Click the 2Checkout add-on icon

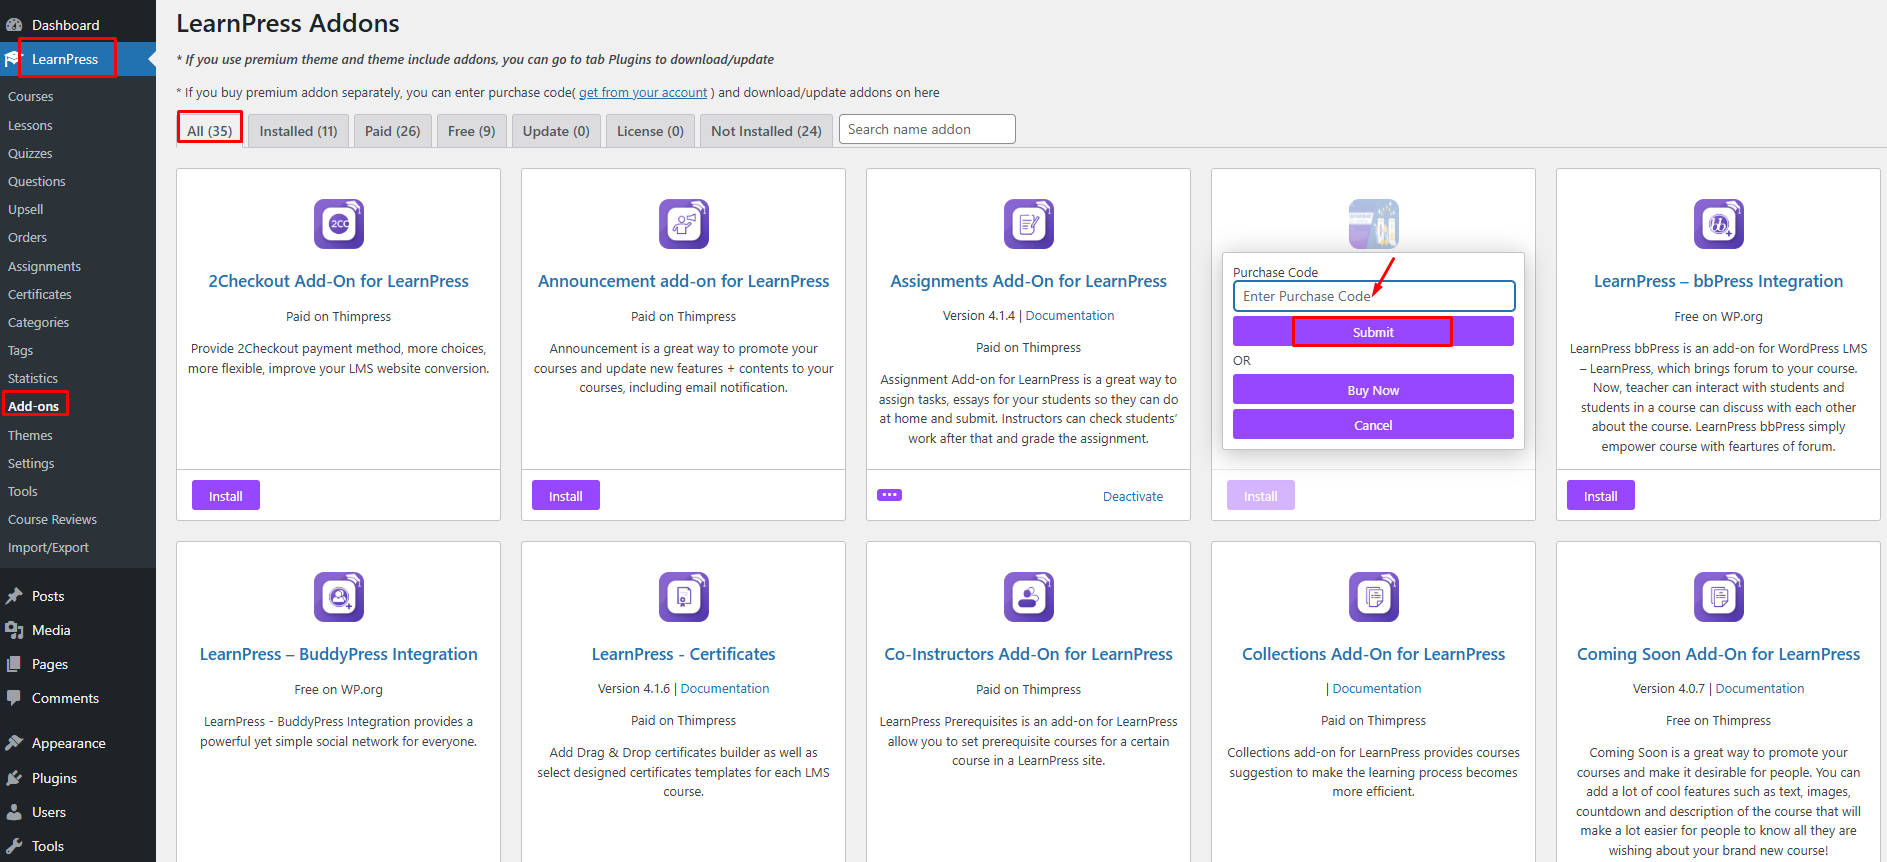tap(339, 224)
